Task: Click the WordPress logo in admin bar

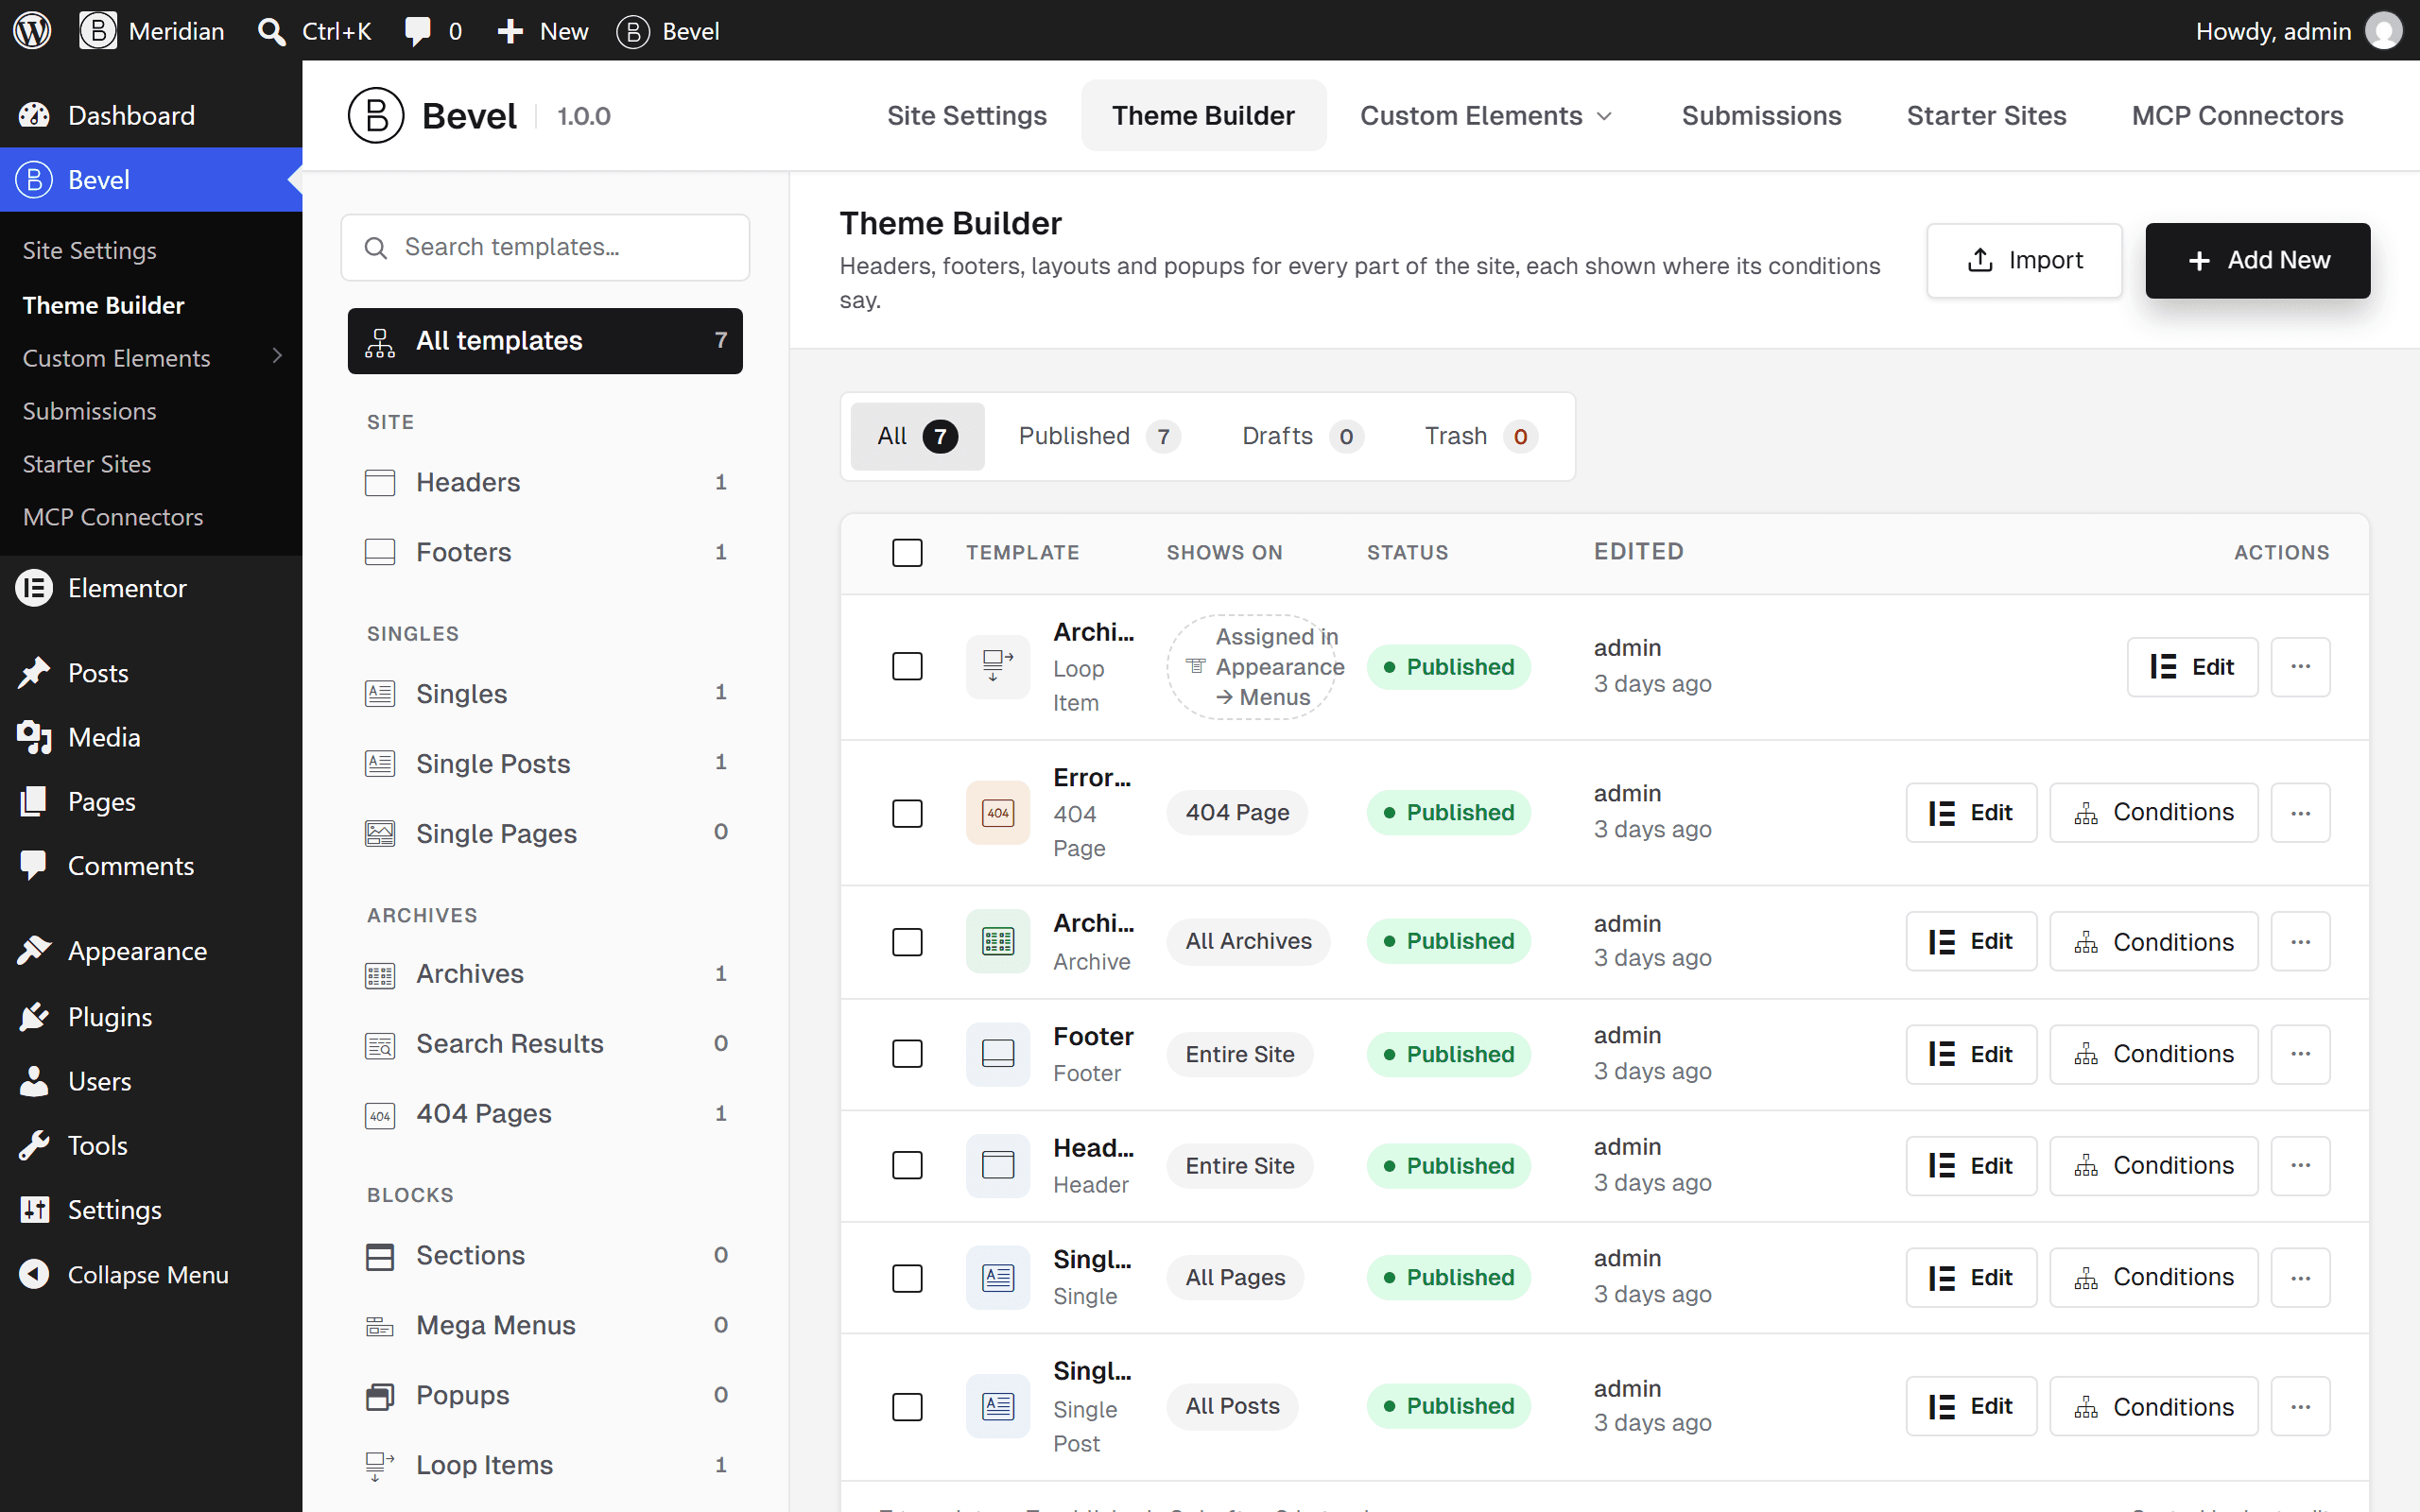Action: [32, 30]
